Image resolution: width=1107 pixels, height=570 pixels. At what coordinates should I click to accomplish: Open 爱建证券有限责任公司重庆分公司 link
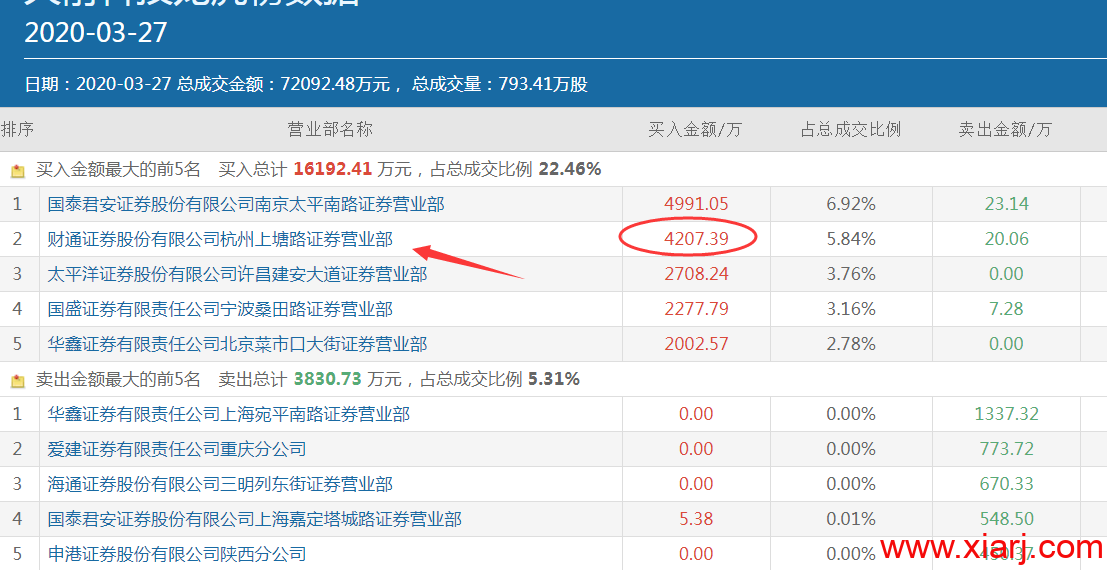(176, 449)
